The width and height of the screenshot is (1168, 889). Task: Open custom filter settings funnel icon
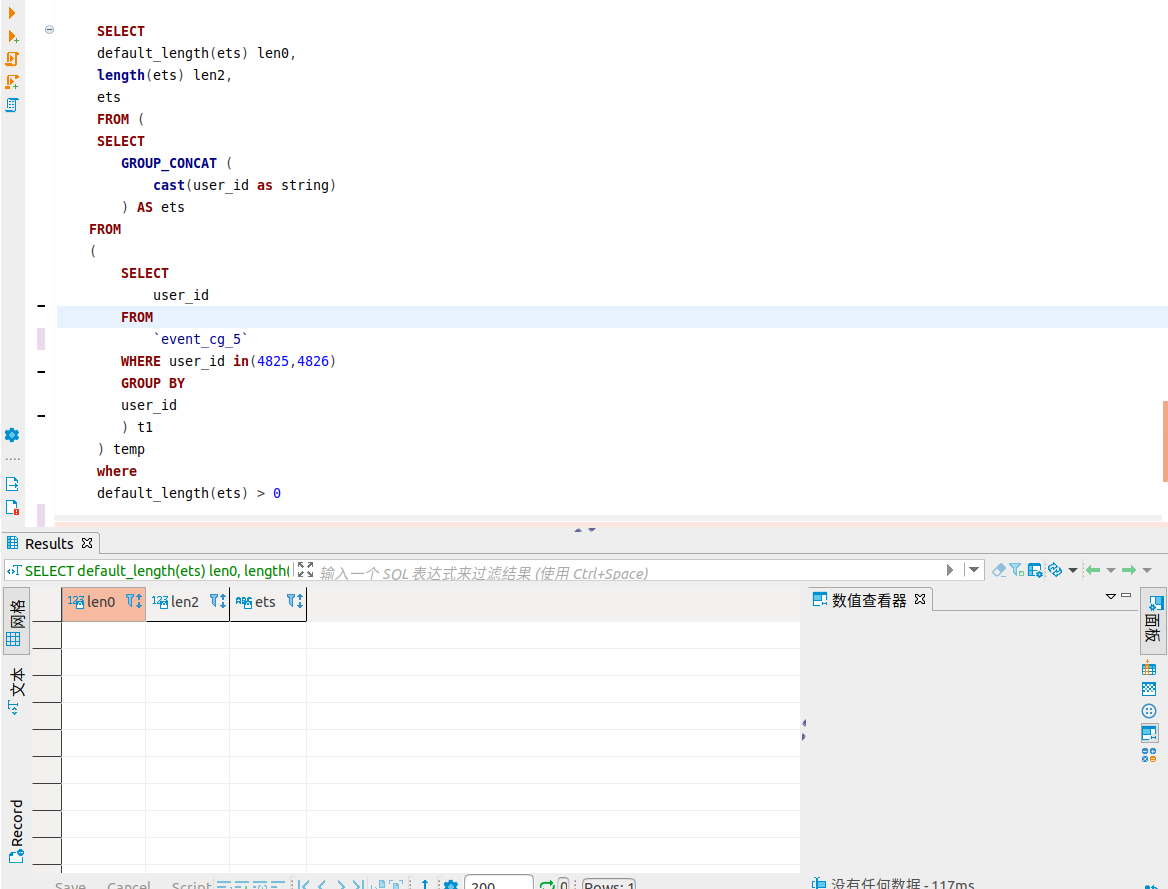[1016, 570]
